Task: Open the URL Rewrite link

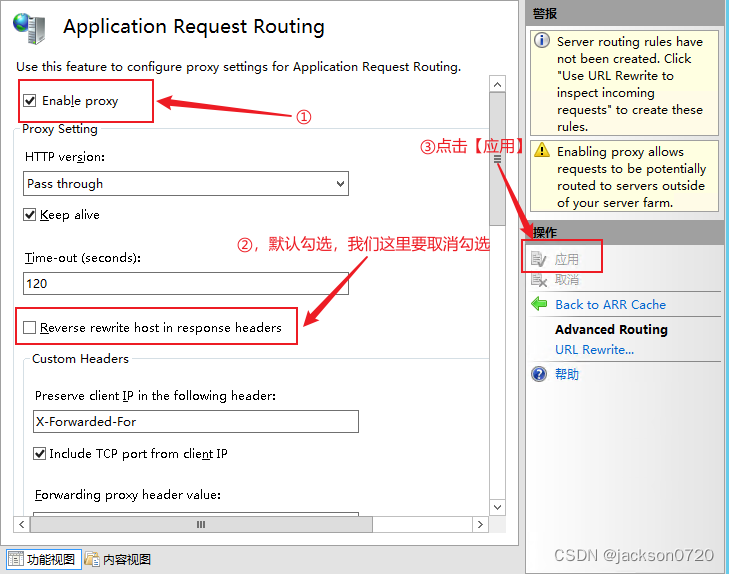Action: click(594, 349)
